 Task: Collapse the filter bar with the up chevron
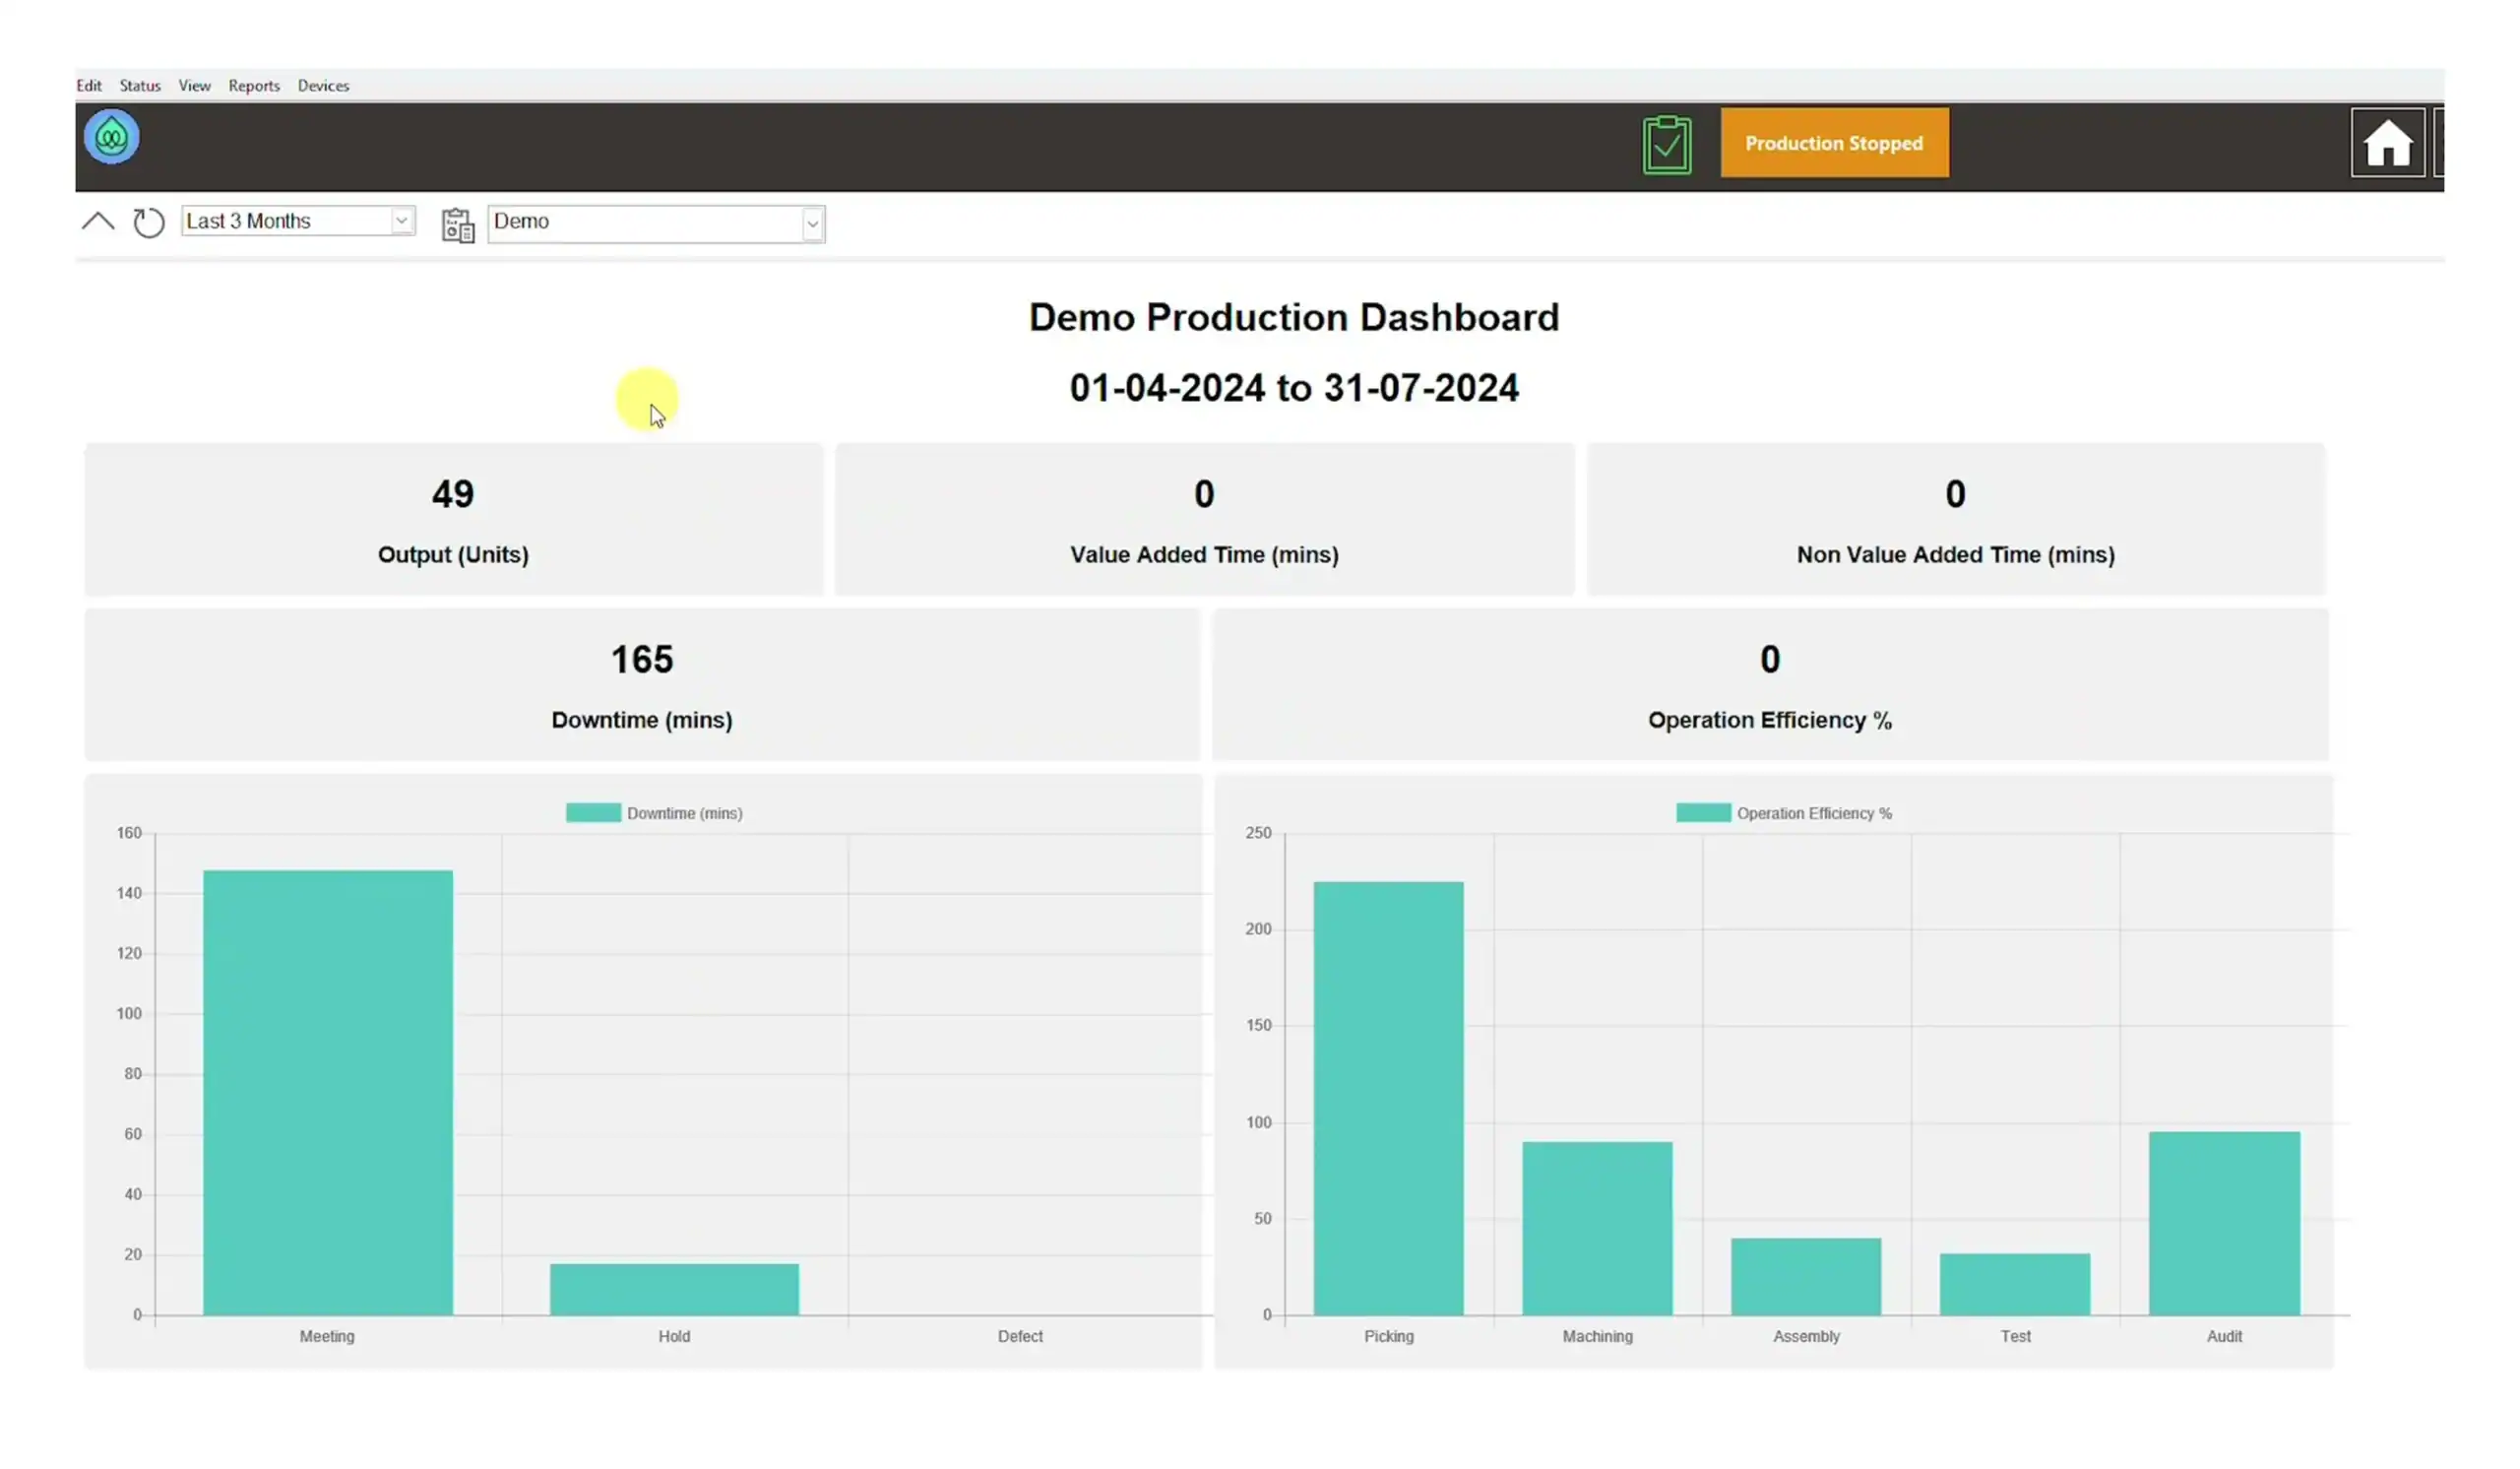pos(98,221)
